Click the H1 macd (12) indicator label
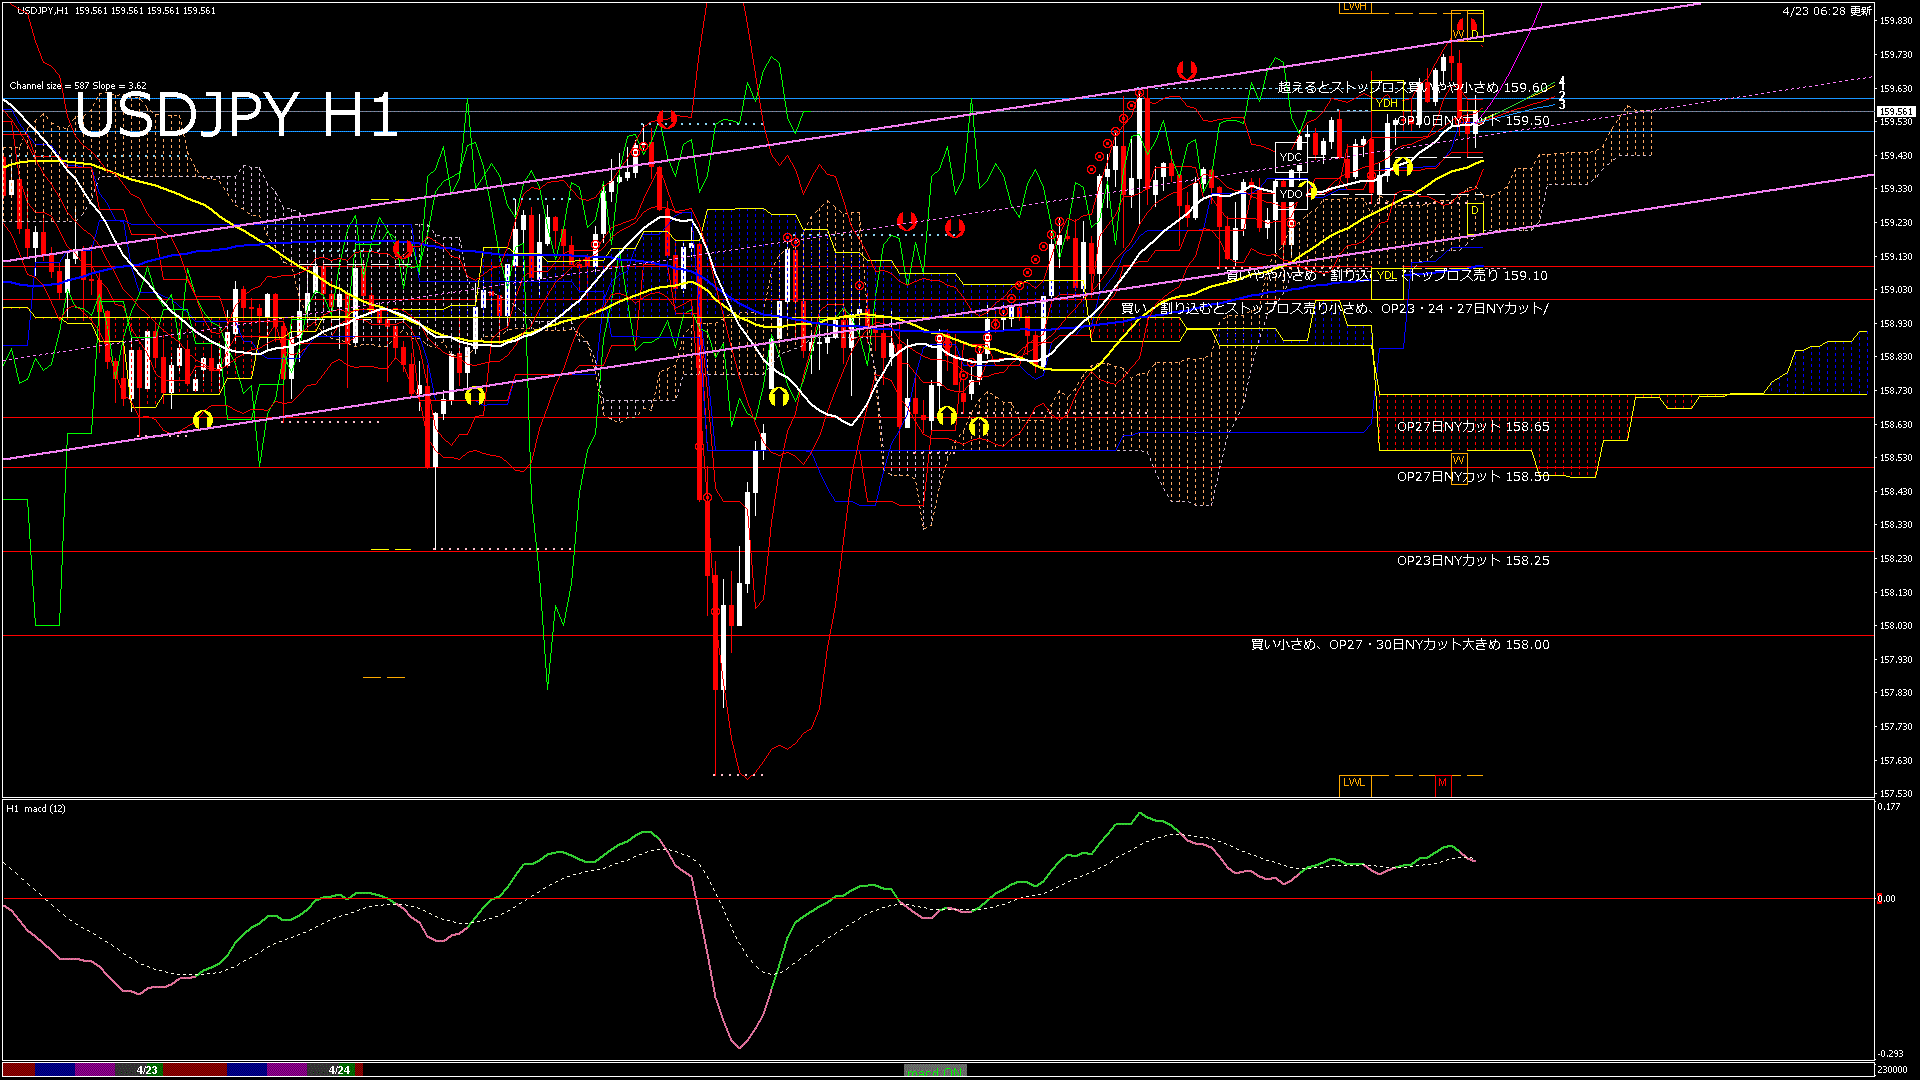 point(36,808)
